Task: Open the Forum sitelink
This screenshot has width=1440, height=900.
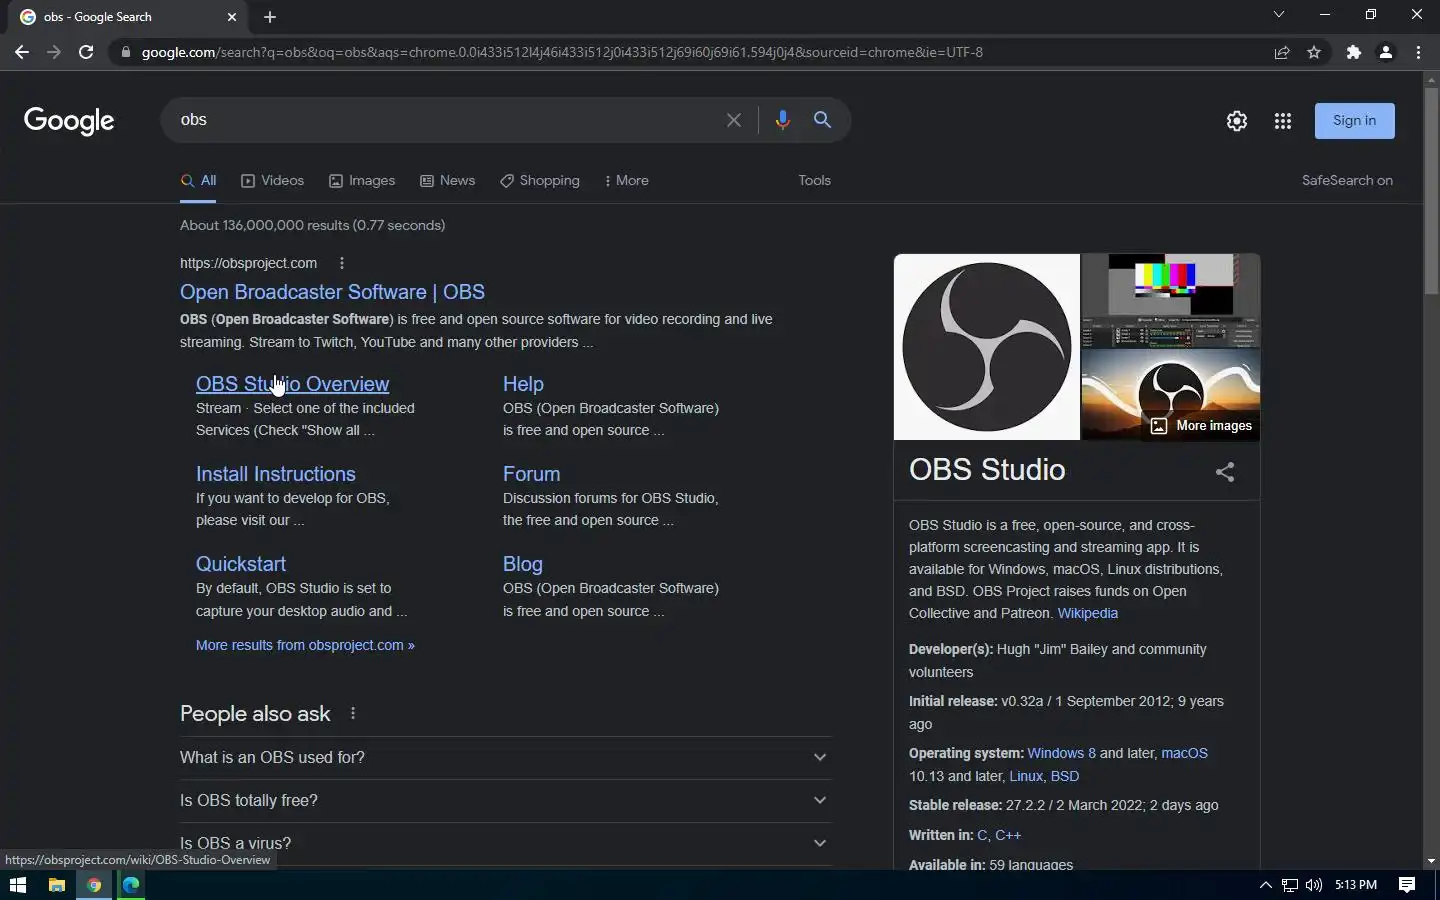Action: pyautogui.click(x=531, y=474)
